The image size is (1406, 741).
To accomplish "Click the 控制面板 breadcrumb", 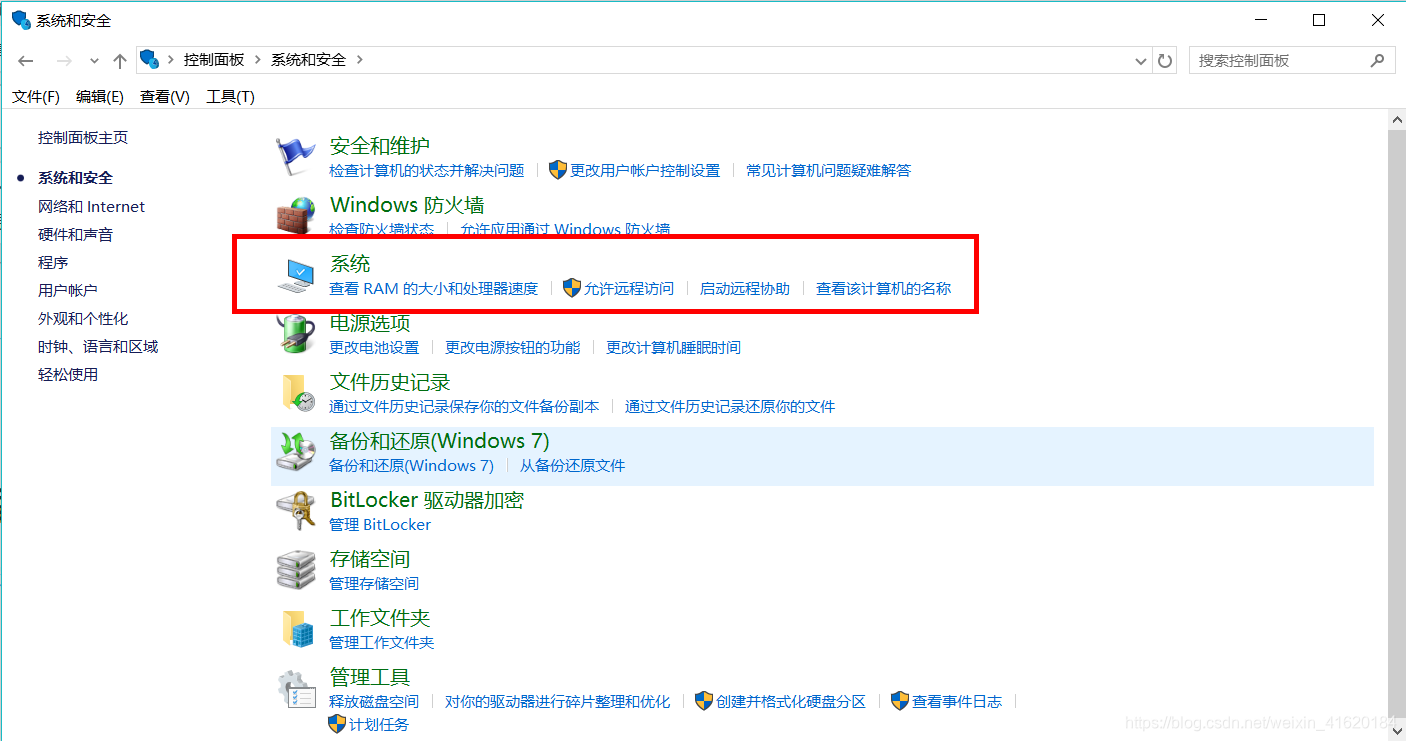I will pyautogui.click(x=214, y=60).
